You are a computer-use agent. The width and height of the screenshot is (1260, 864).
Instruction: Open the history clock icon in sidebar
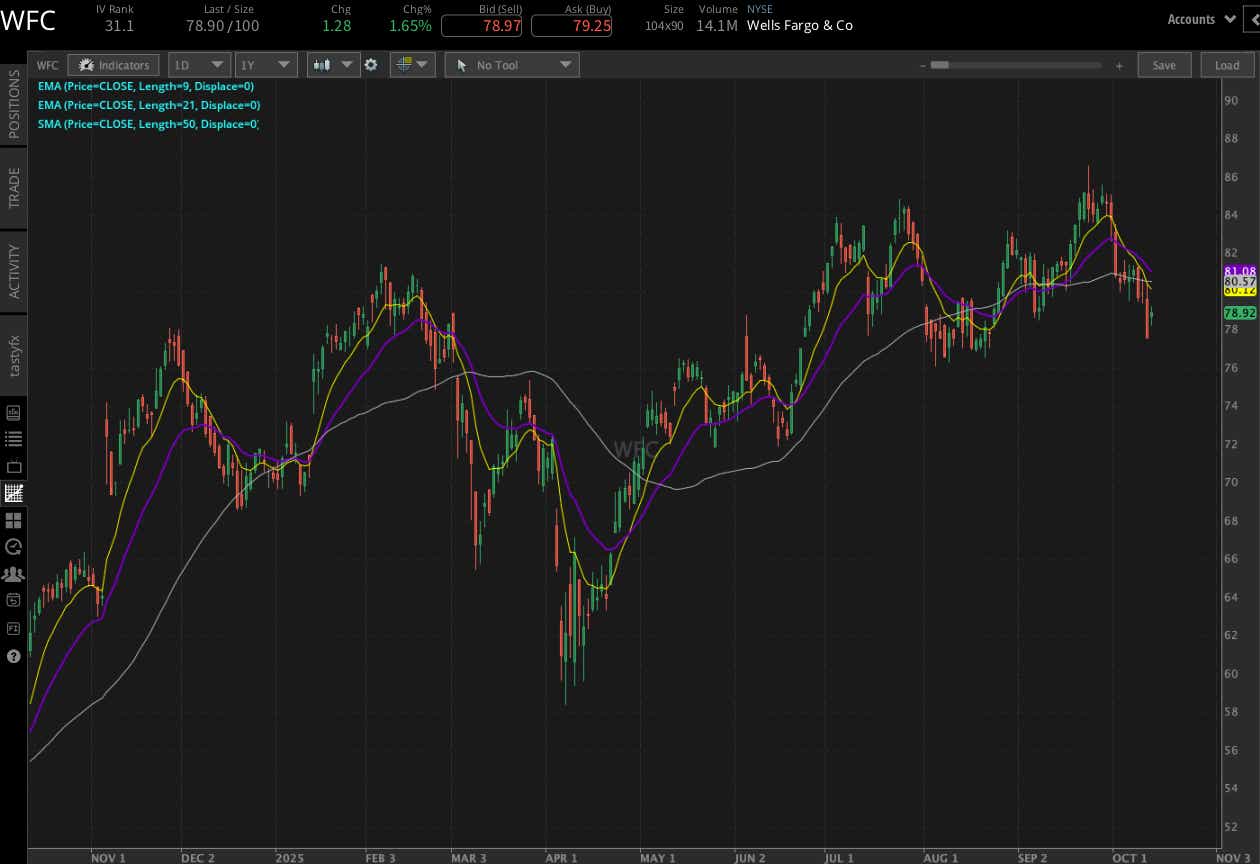coord(13,547)
